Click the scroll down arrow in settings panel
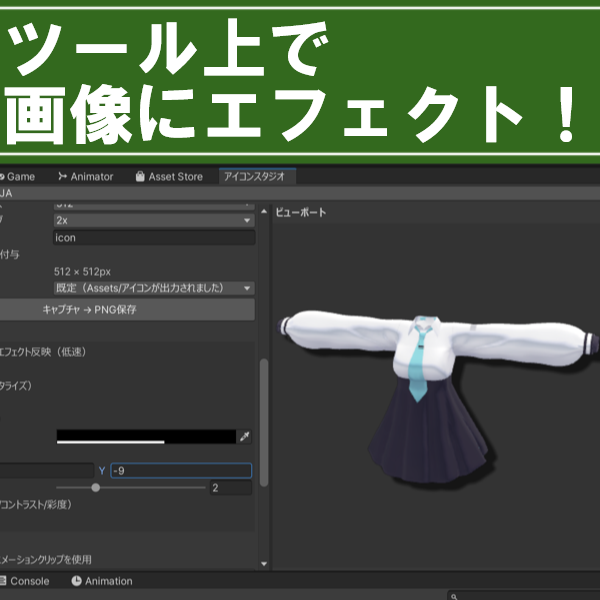 pyautogui.click(x=264, y=564)
